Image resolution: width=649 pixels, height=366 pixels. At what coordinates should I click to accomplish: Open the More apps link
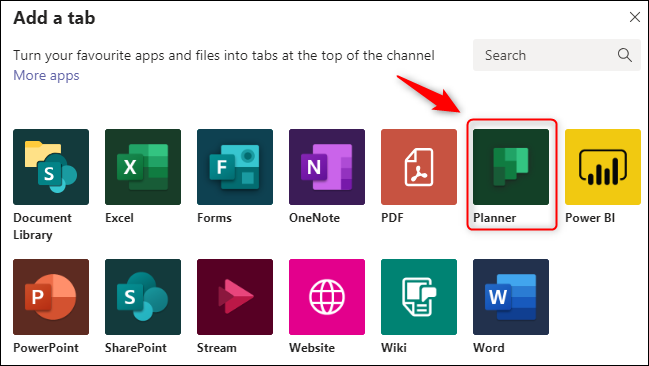46,75
